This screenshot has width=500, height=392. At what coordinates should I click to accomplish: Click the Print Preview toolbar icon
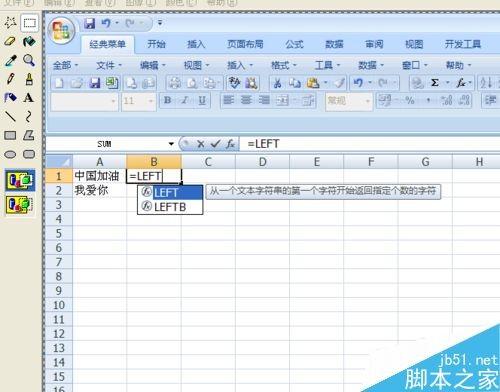(x=192, y=83)
